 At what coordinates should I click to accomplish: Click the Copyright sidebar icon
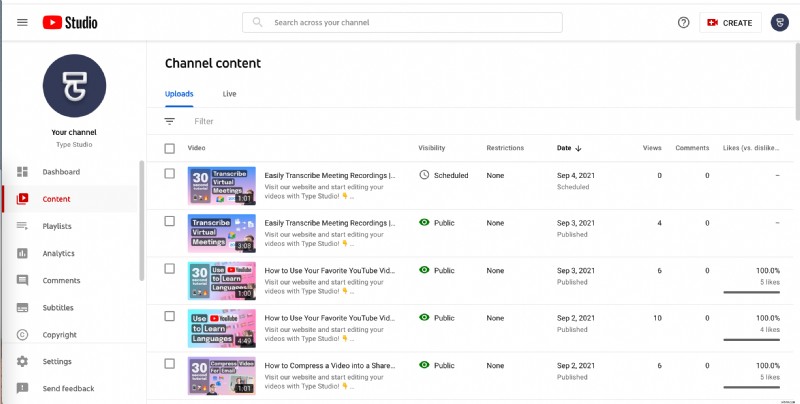(x=22, y=335)
